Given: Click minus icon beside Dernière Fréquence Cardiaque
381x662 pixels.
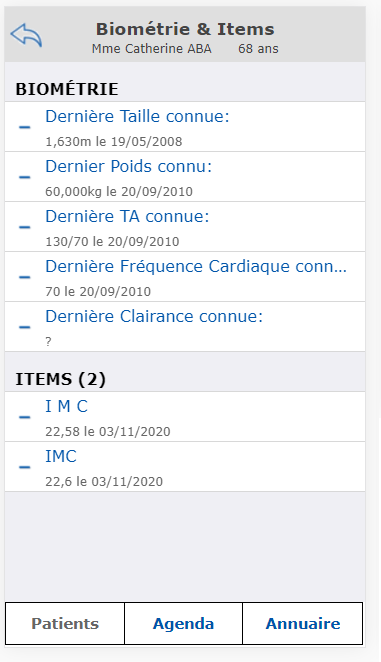Looking at the screenshot, I should (x=24, y=277).
